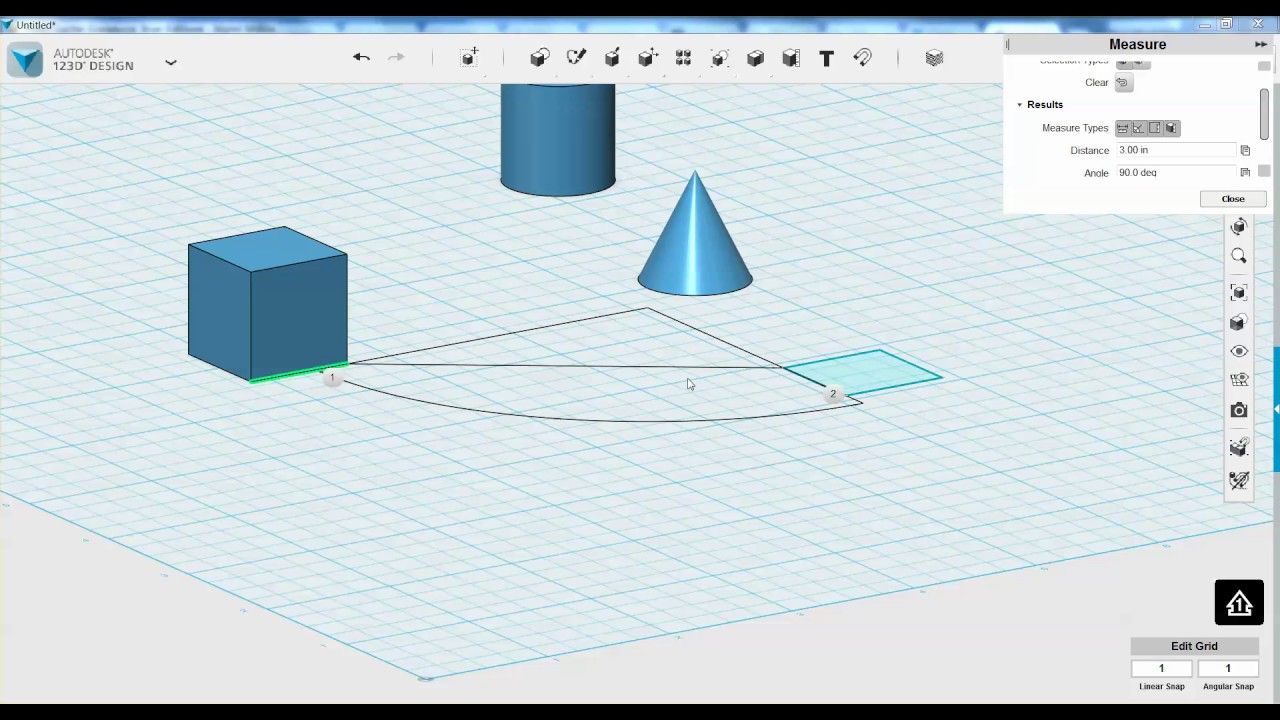Toggle grid visibility icon
1280x720 pixels.
[x=1239, y=380]
